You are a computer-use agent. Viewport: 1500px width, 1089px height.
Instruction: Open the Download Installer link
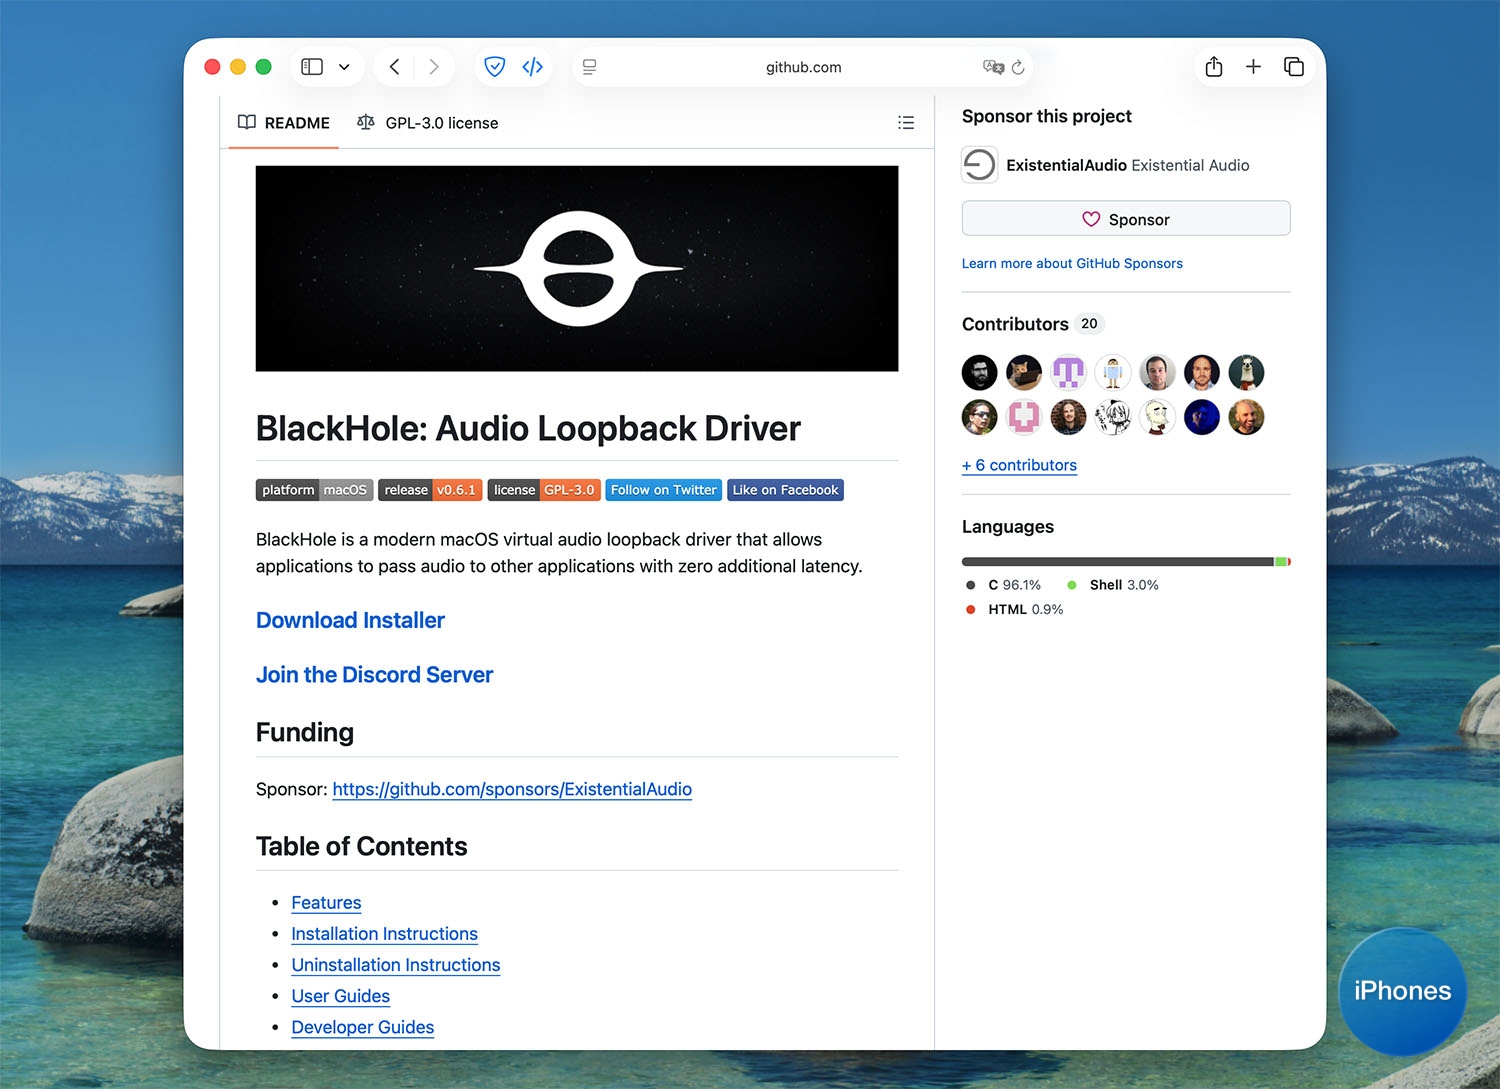coord(350,620)
